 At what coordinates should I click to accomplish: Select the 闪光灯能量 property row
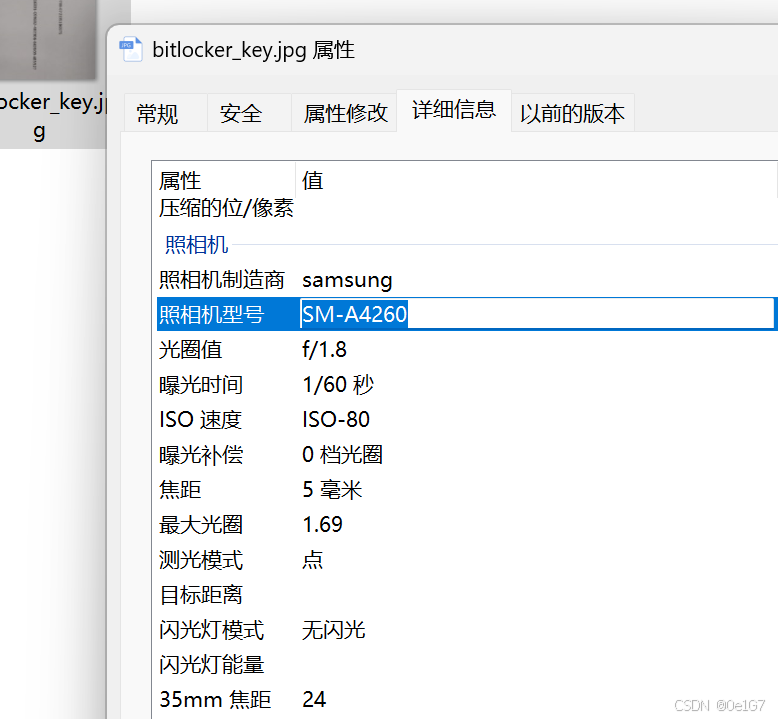(466, 664)
